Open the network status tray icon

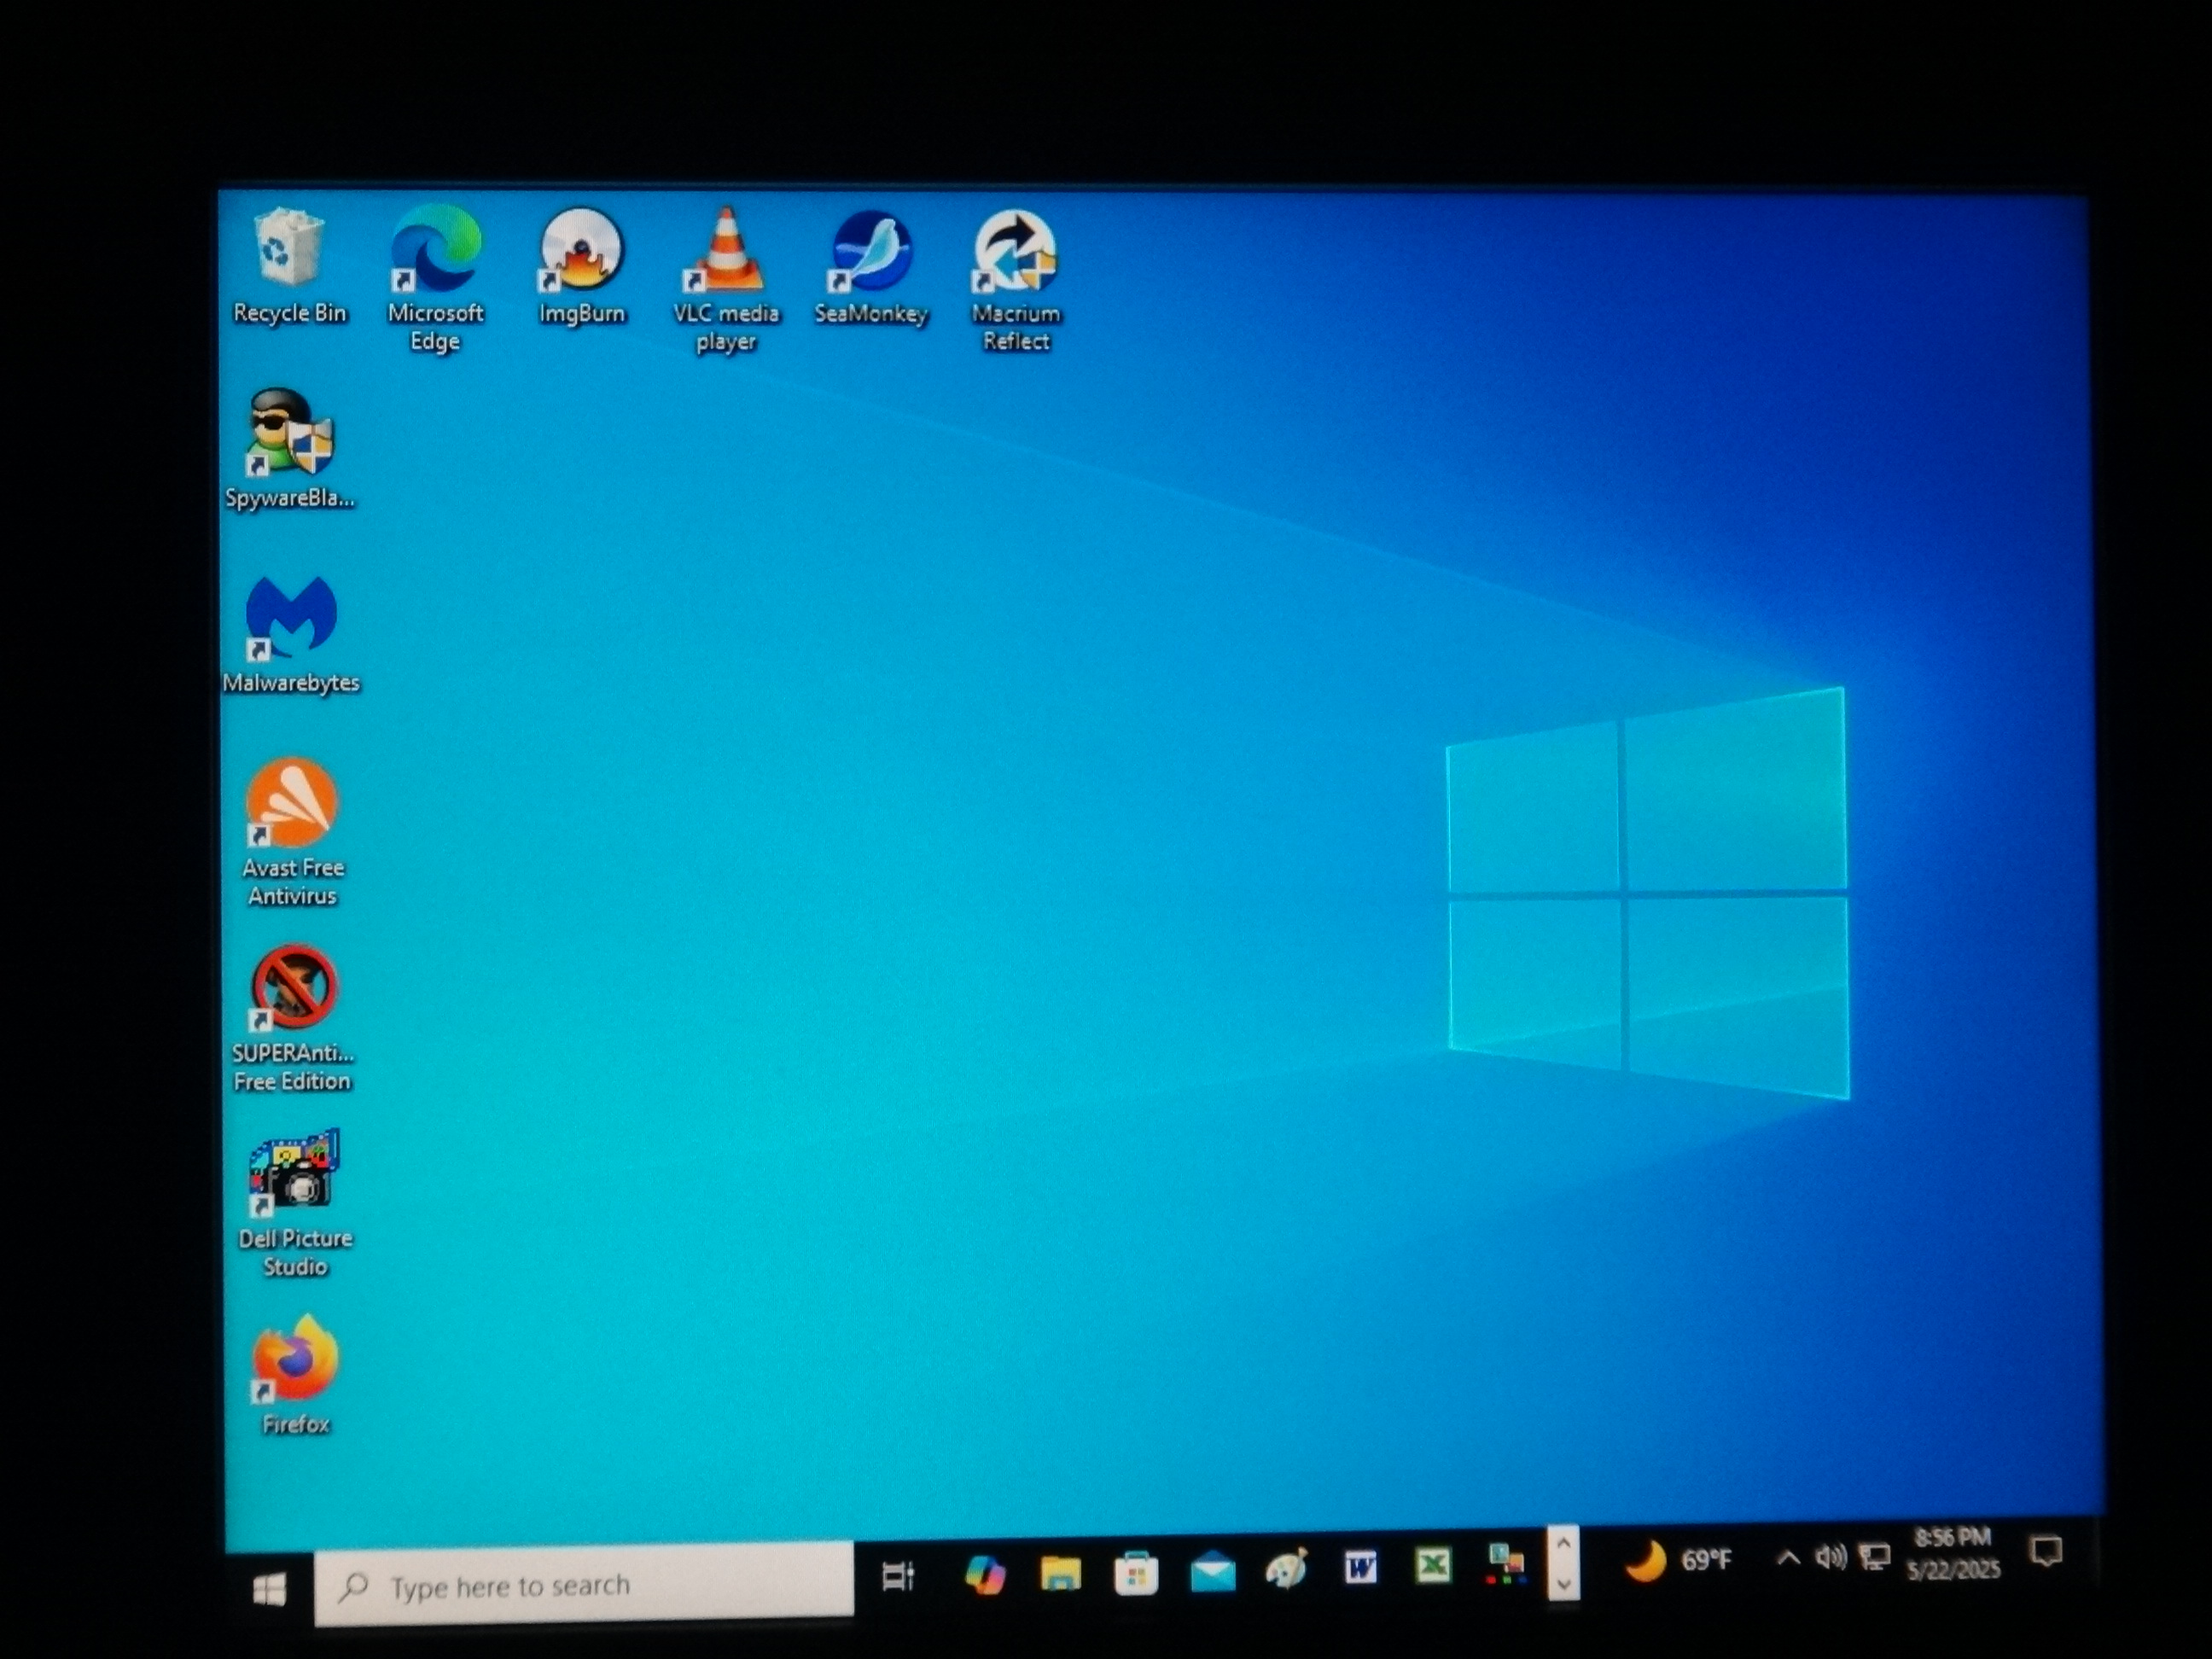[x=1875, y=1556]
